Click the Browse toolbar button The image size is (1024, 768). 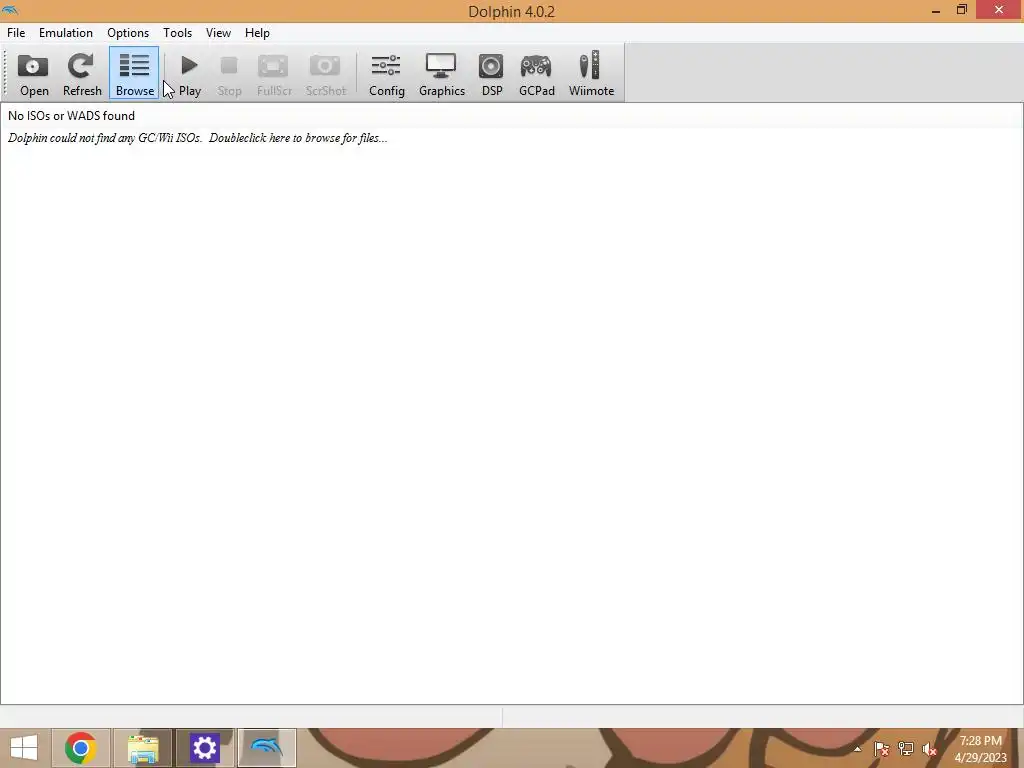[x=135, y=73]
